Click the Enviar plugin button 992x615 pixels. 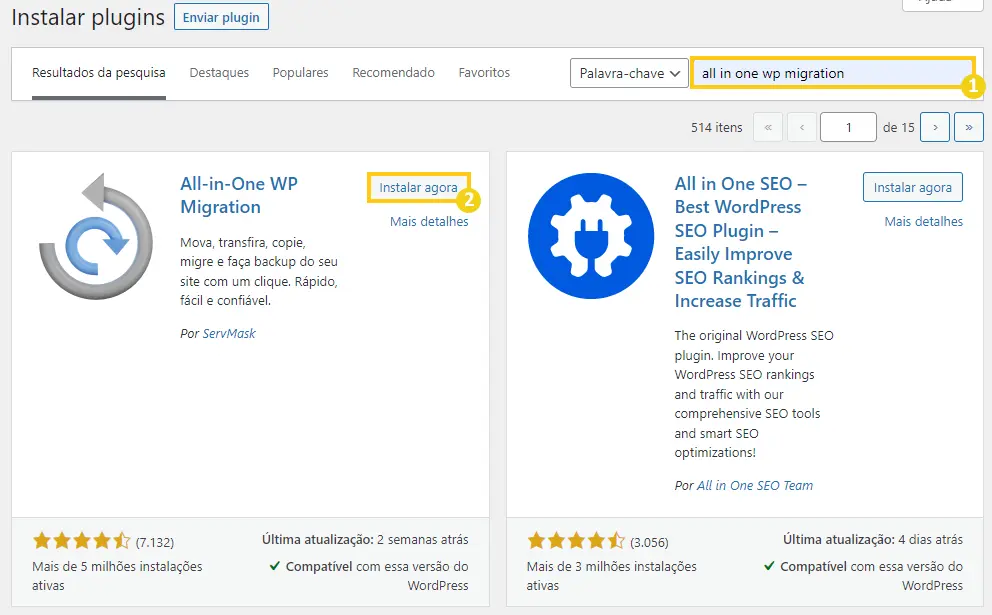(x=221, y=17)
